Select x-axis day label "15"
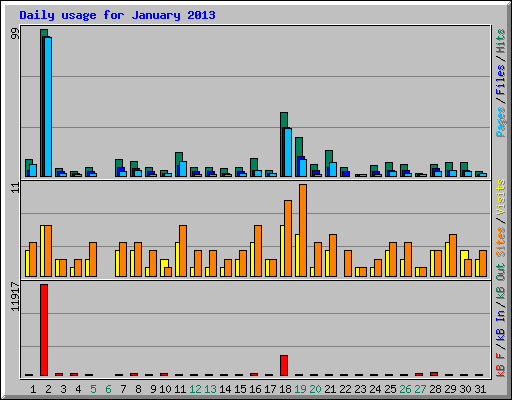The width and height of the screenshot is (512, 400). (x=240, y=389)
